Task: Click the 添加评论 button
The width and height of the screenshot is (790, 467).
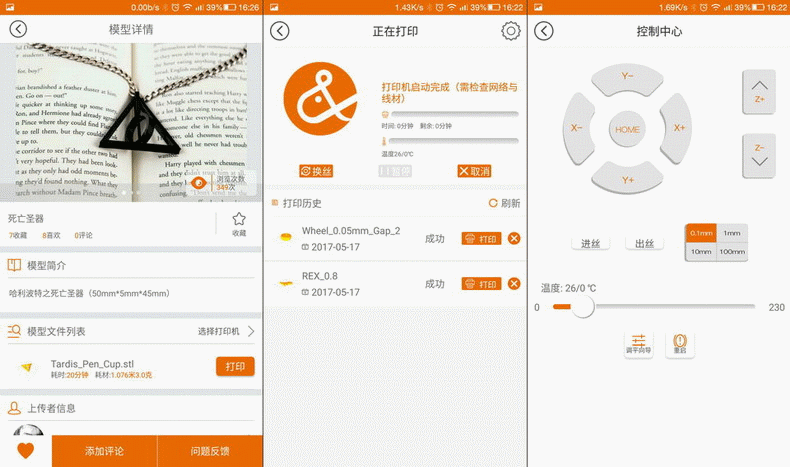Action: coord(104,451)
